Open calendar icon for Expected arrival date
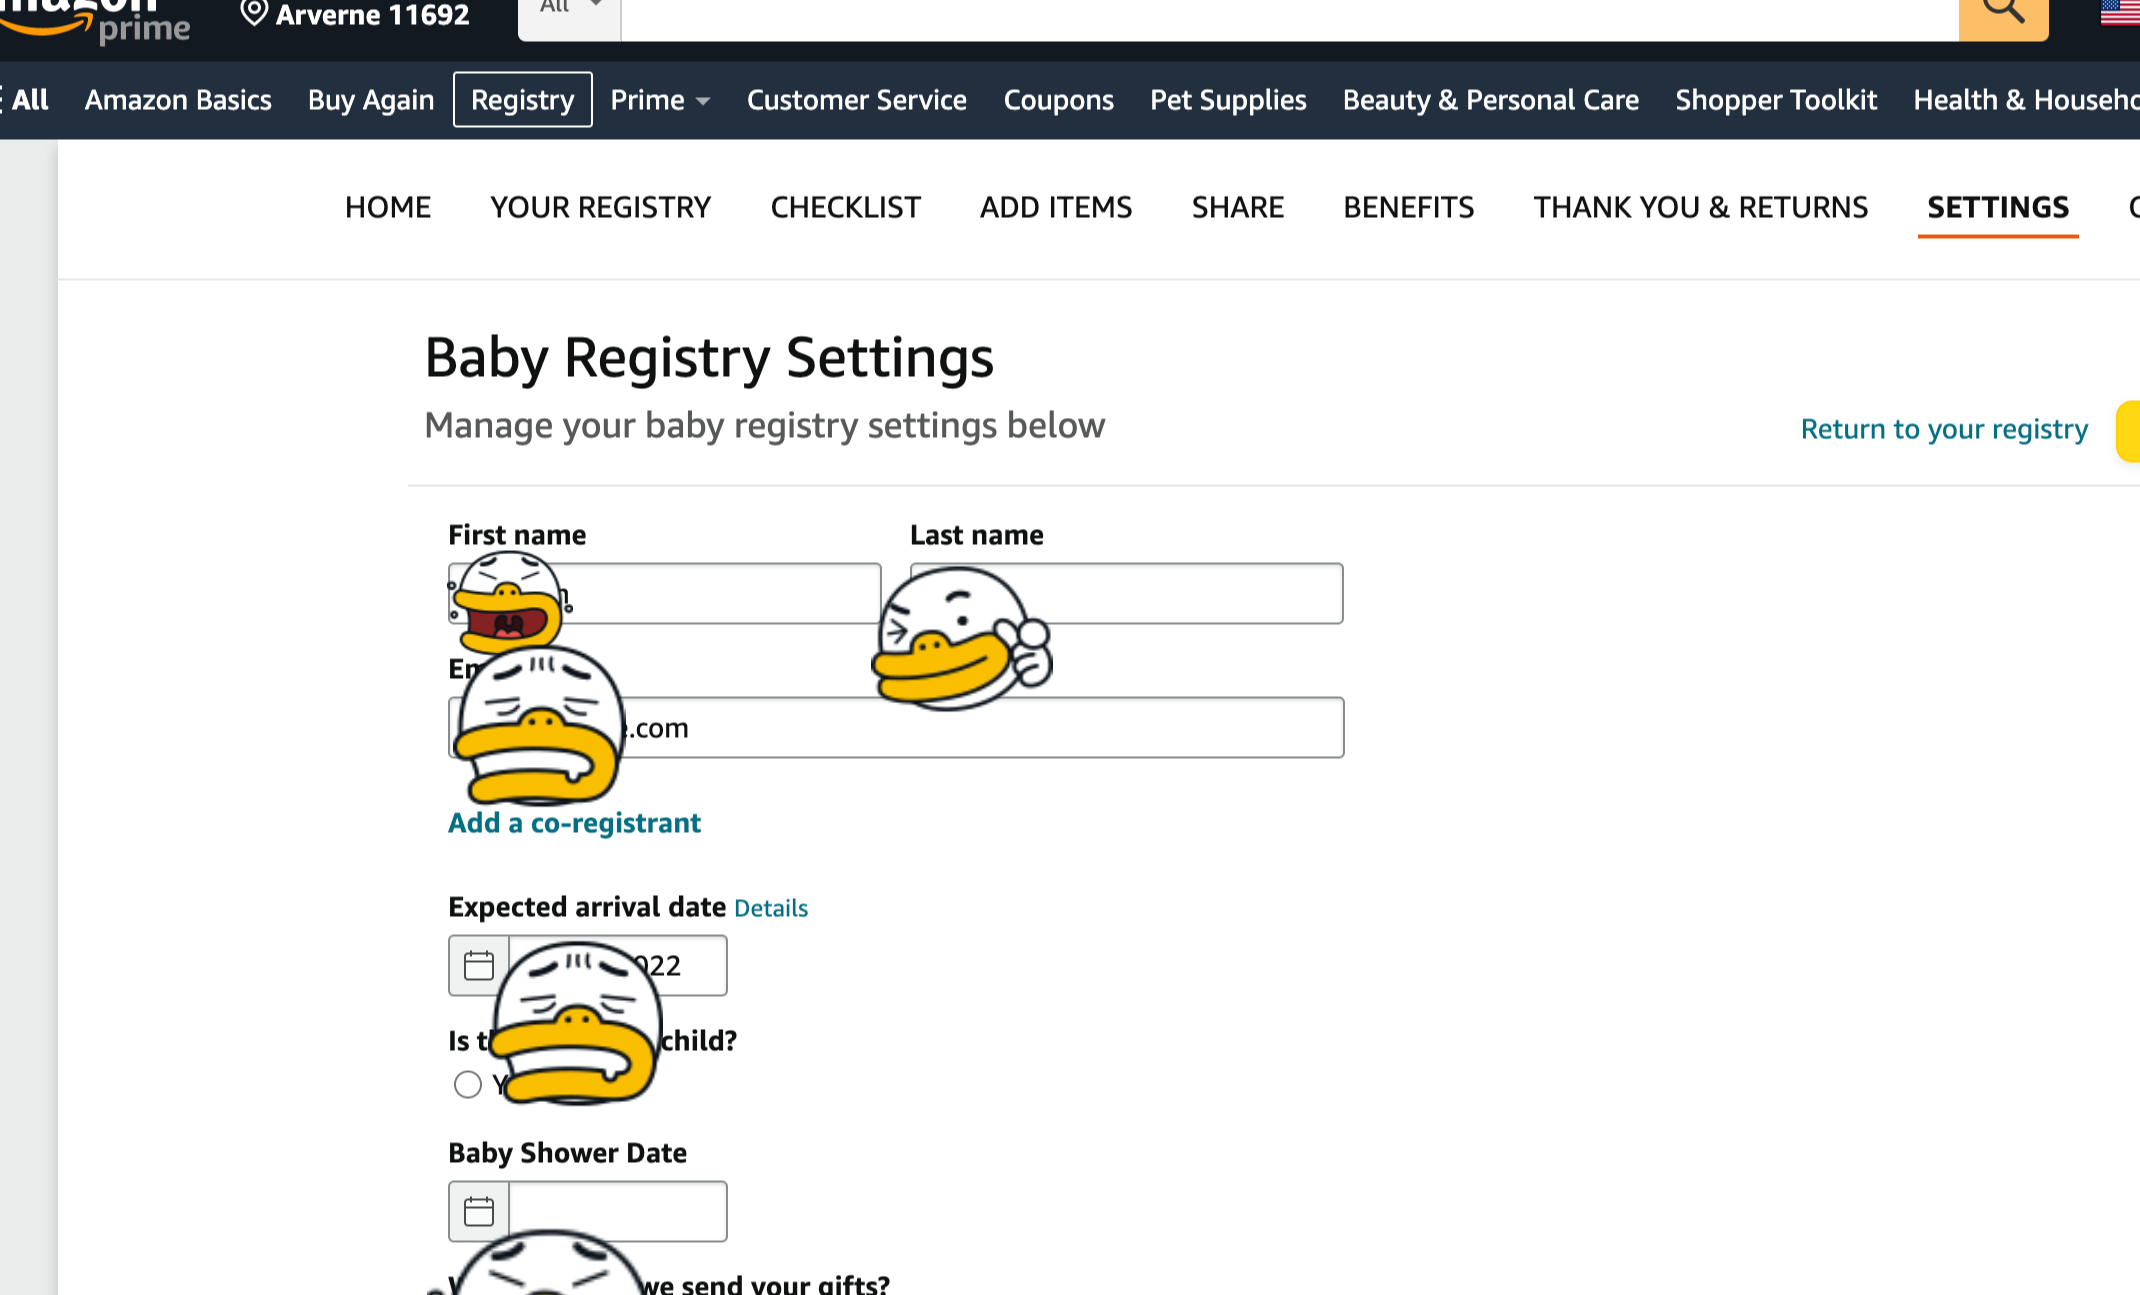 pos(479,965)
